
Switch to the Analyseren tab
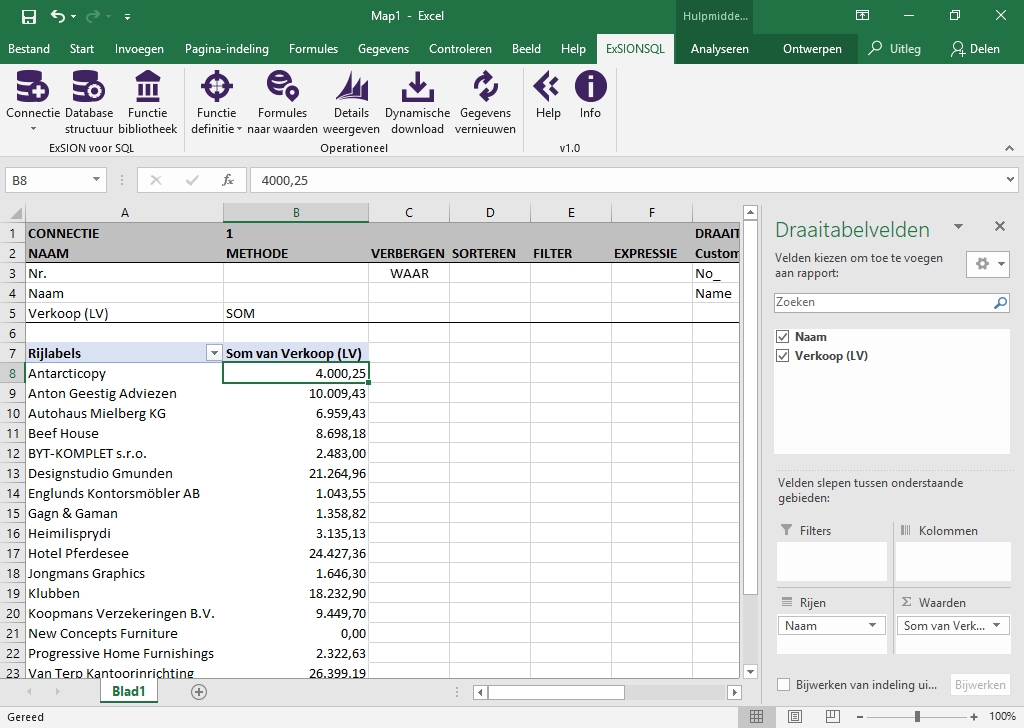click(x=720, y=49)
